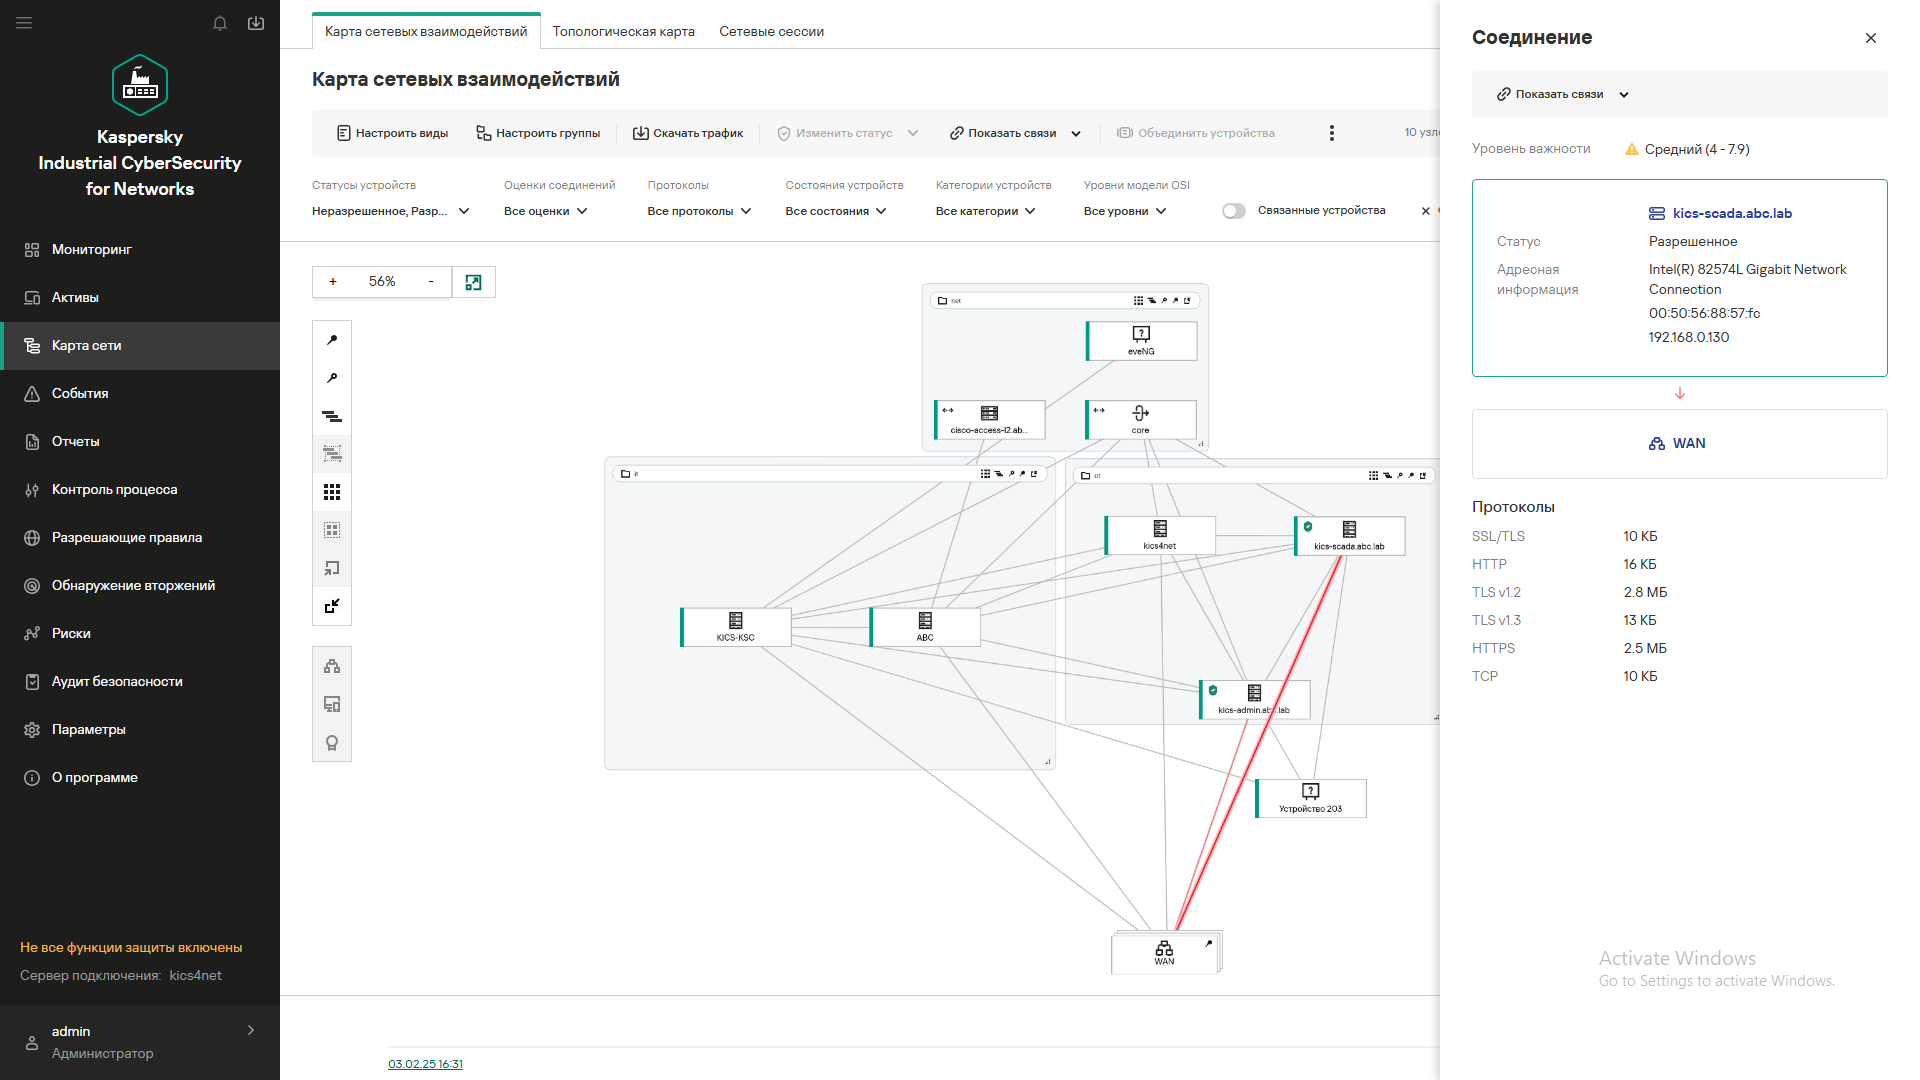
Task: Click the Средний (4 - 7.9) severity value
Action: [1697, 149]
